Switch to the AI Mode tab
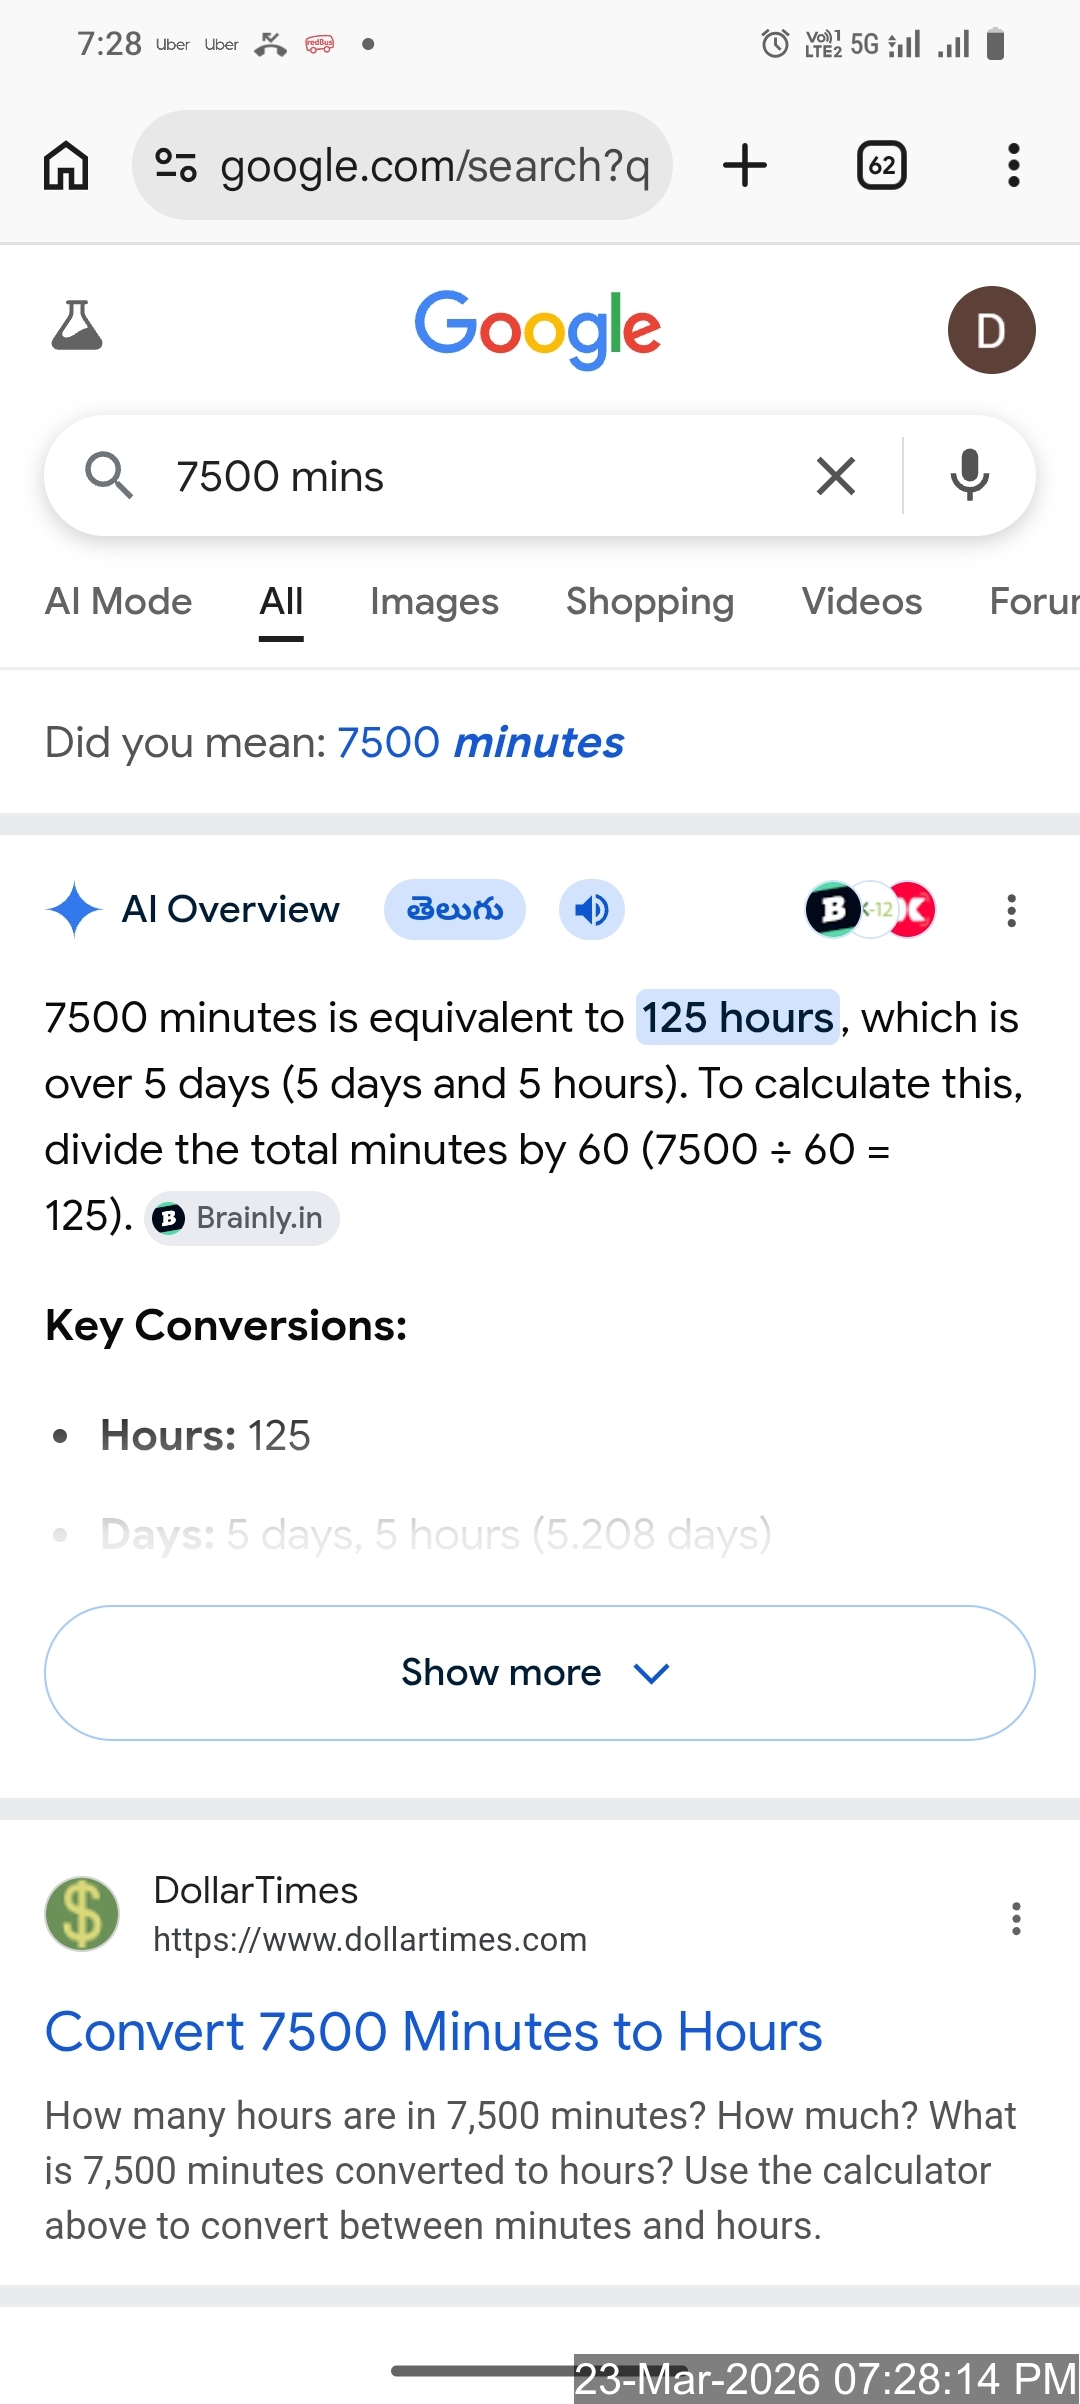This screenshot has height=2404, width=1080. coord(119,602)
